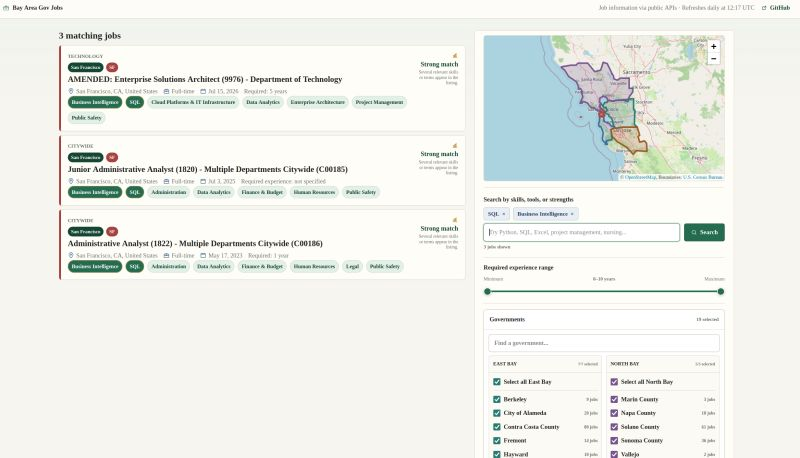
Task: Toggle the Fremont checkbox
Action: (497, 441)
